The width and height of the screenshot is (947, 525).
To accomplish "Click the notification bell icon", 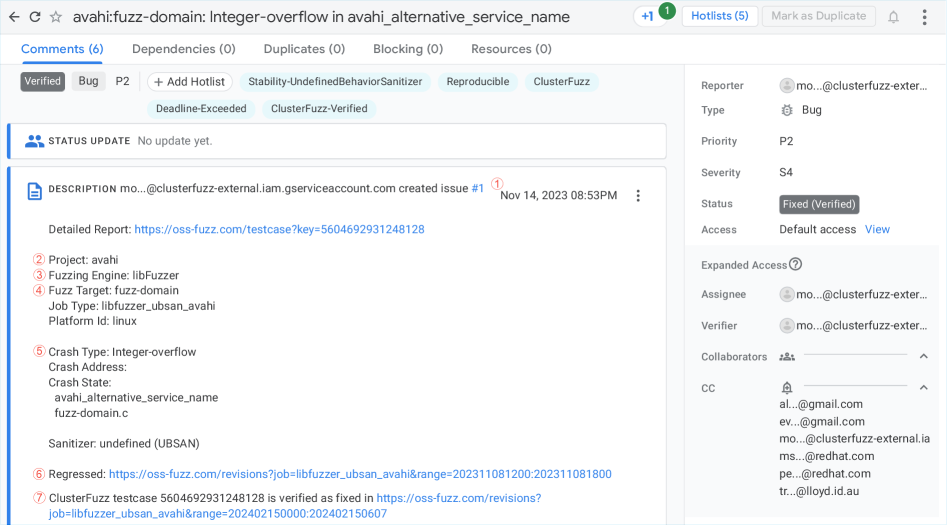I will pos(893,17).
